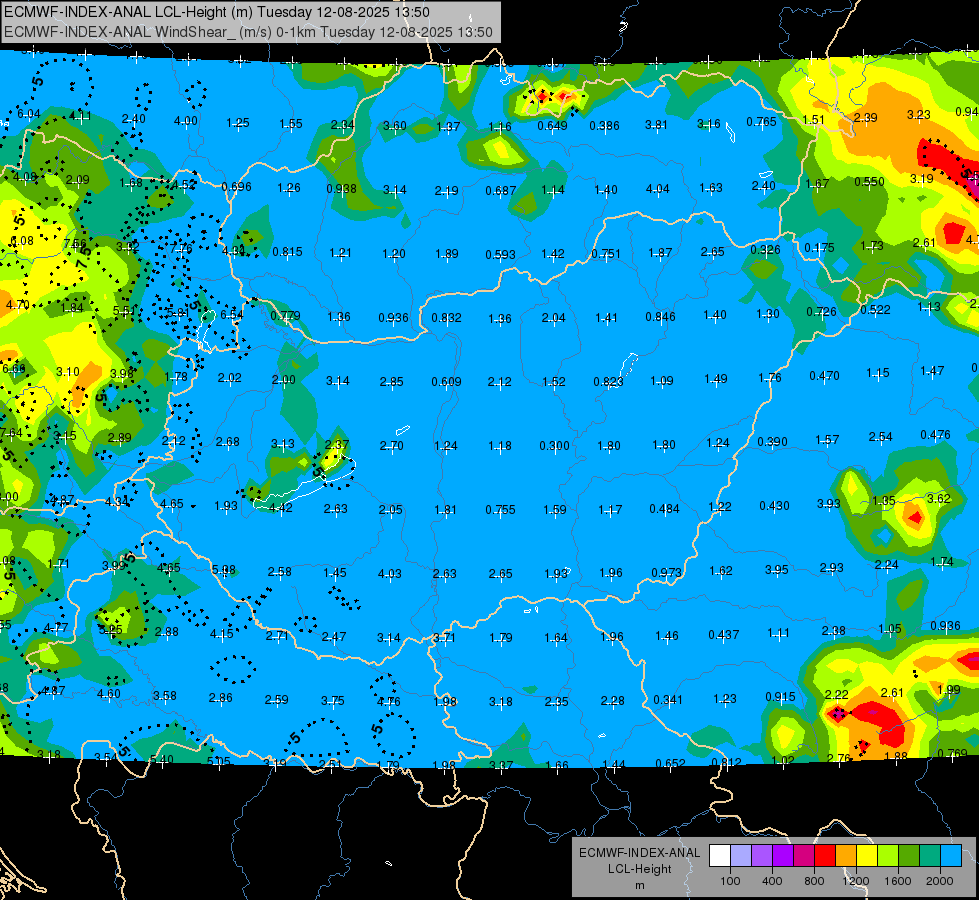Click the legend scale value 2000

pyautogui.click(x=940, y=881)
